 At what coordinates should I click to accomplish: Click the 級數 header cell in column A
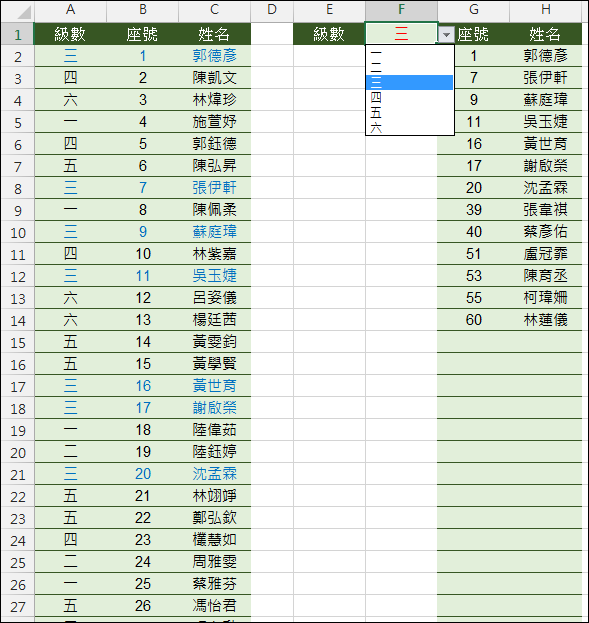[x=70, y=34]
